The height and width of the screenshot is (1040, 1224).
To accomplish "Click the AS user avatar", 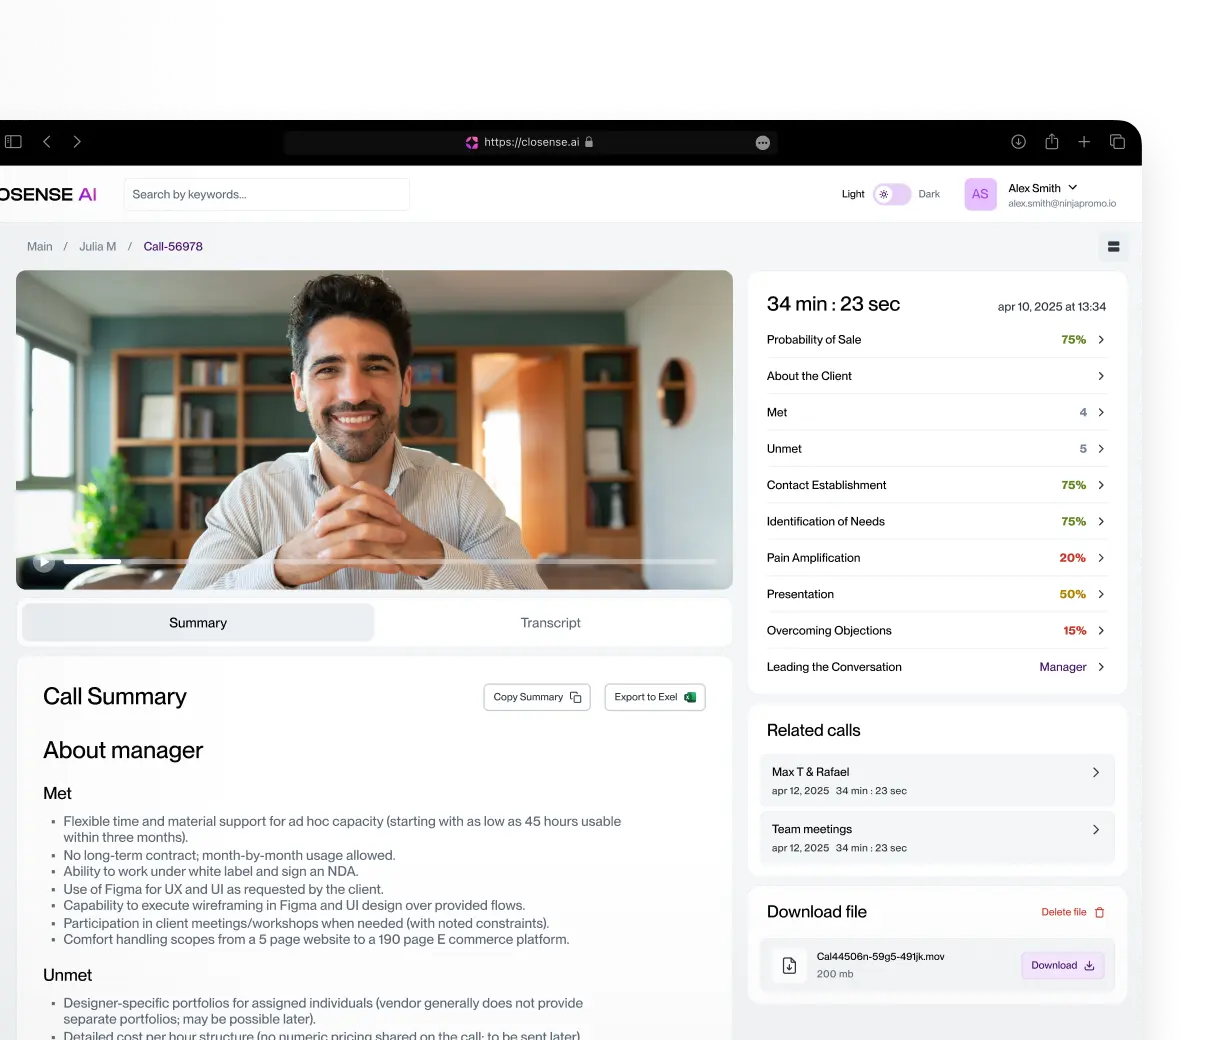I will pyautogui.click(x=980, y=194).
